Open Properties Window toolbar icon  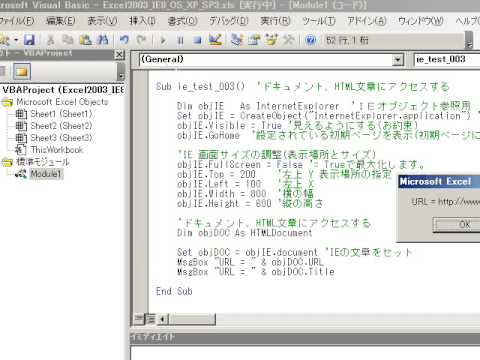pyautogui.click(x=254, y=40)
